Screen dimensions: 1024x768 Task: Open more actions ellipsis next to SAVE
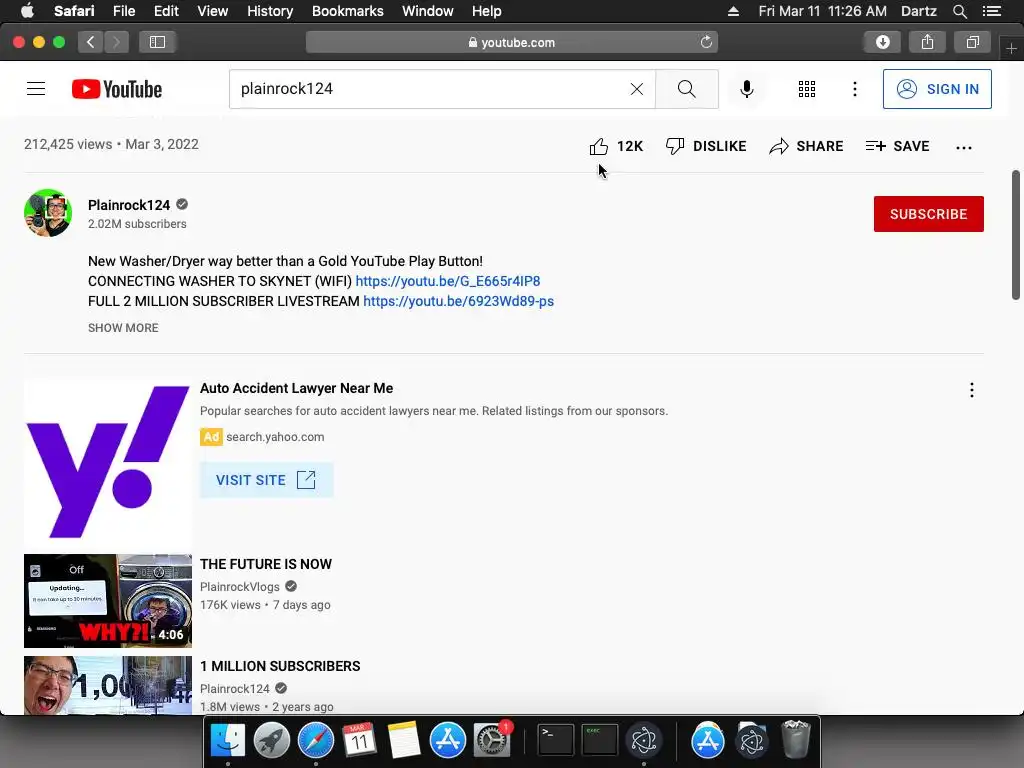[964, 148]
